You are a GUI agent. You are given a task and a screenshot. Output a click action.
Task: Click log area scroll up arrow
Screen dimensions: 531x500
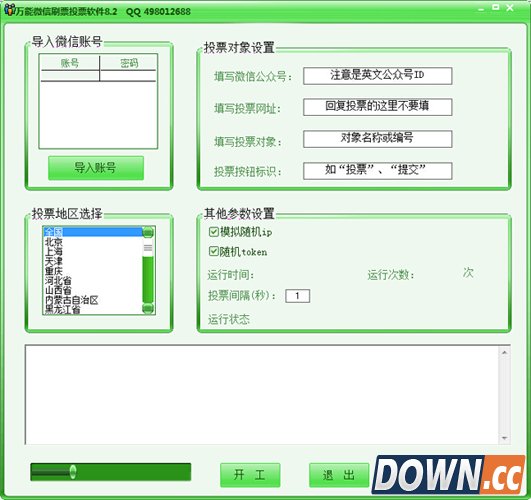tap(504, 353)
